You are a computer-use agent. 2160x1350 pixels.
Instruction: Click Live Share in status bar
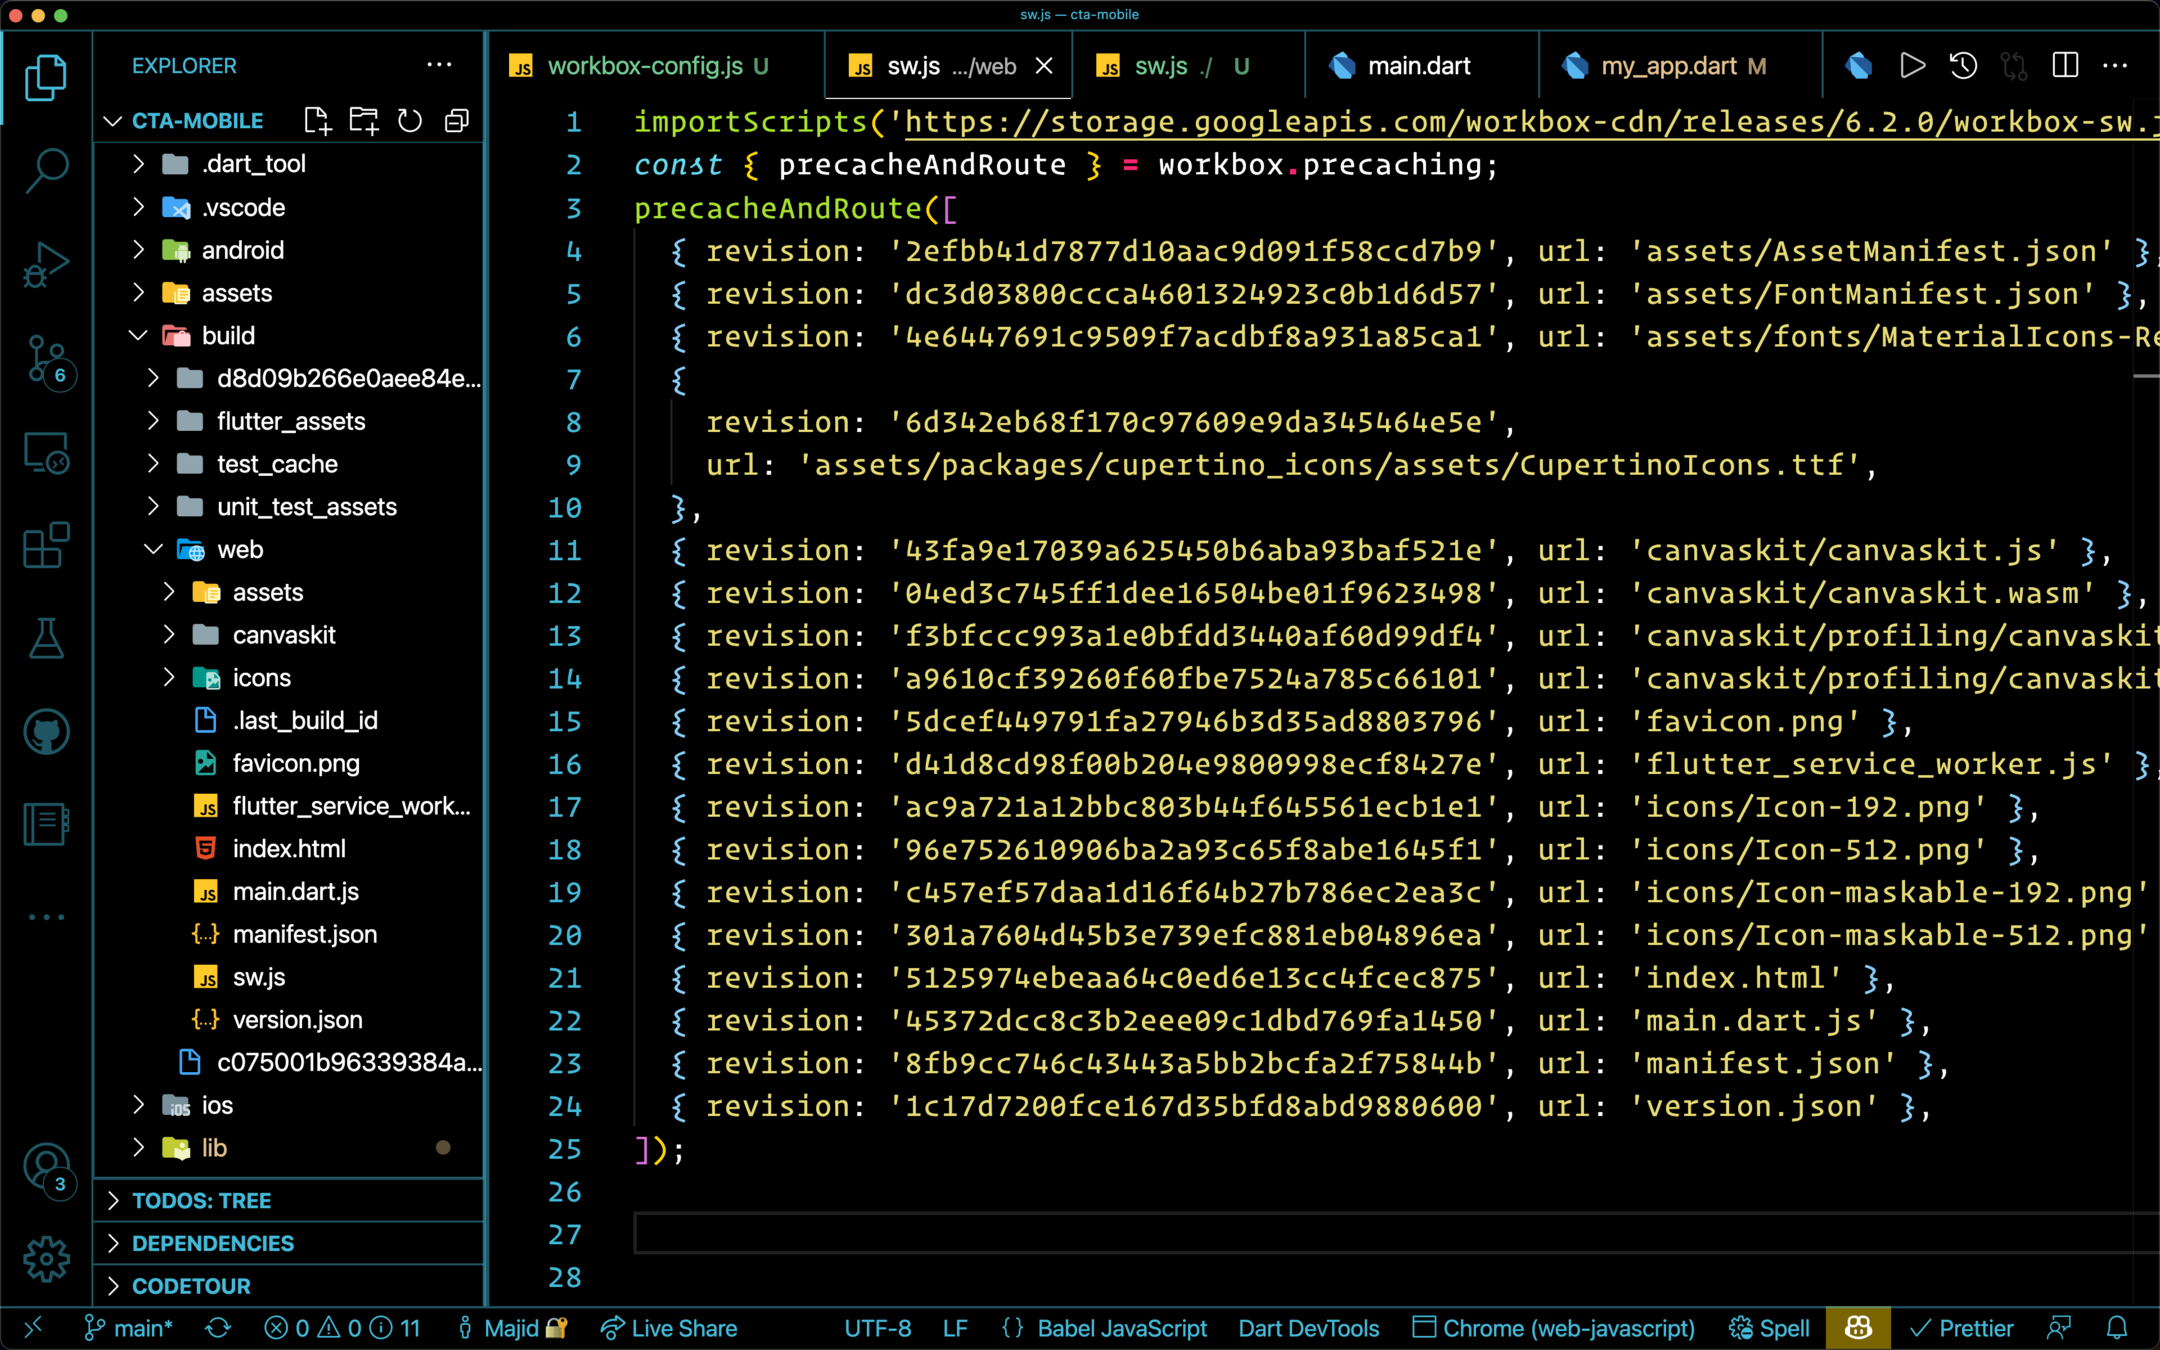[x=668, y=1328]
